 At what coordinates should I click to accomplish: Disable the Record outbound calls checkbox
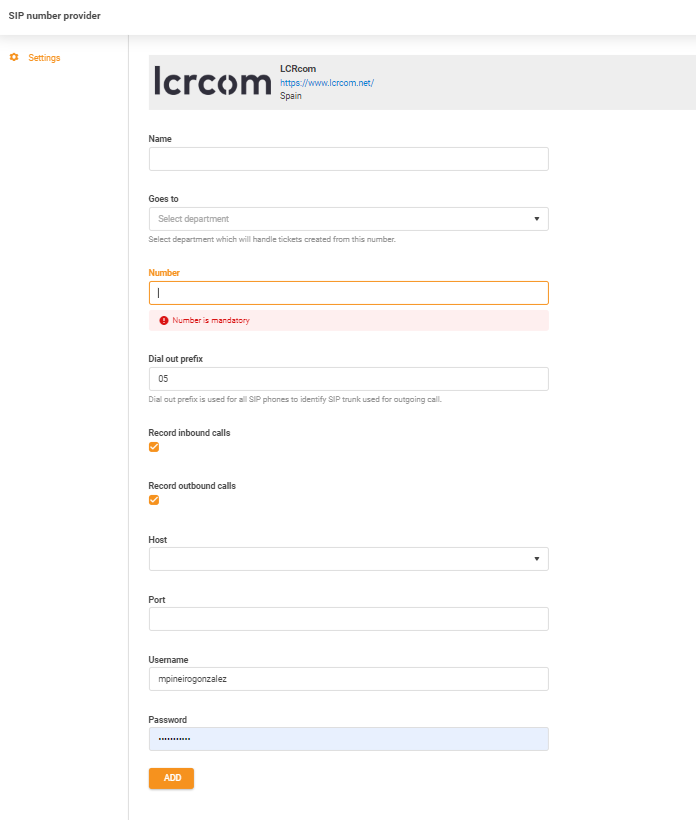[x=154, y=500]
